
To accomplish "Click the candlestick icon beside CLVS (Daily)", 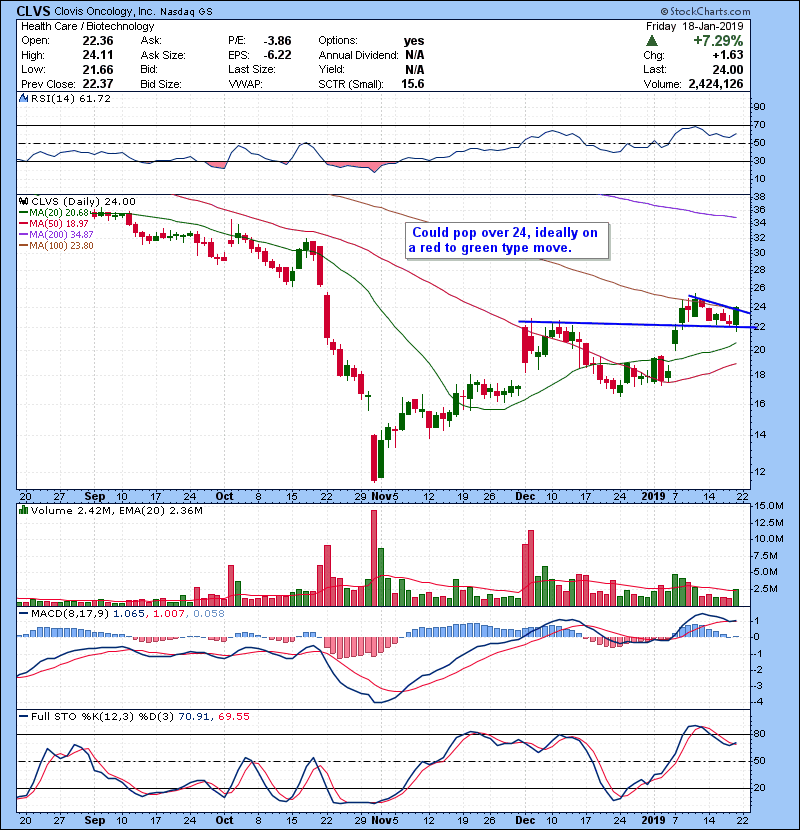I will [x=23, y=201].
